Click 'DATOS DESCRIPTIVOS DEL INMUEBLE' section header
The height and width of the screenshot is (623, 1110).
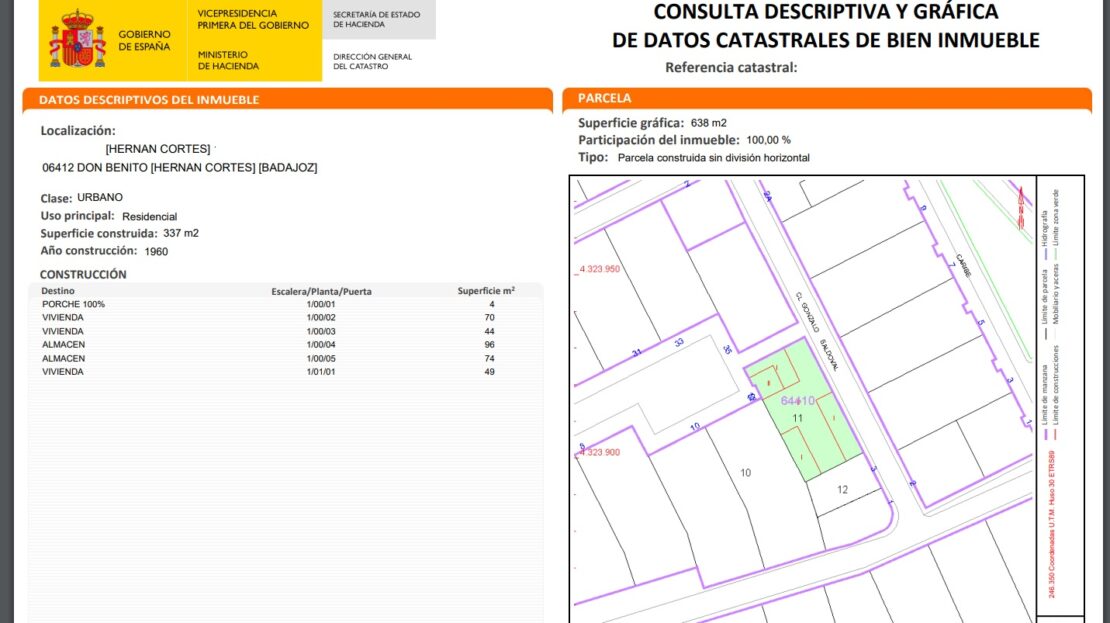point(149,100)
